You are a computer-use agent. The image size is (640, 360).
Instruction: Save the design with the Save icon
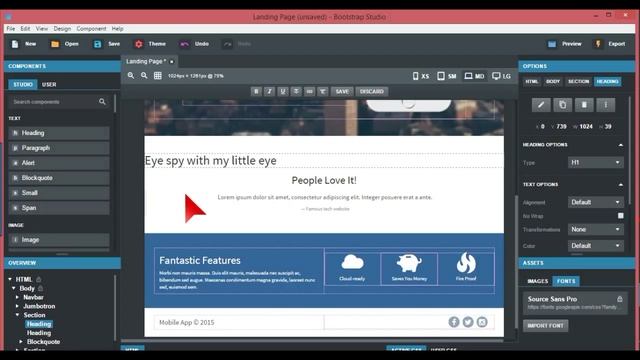click(98, 44)
